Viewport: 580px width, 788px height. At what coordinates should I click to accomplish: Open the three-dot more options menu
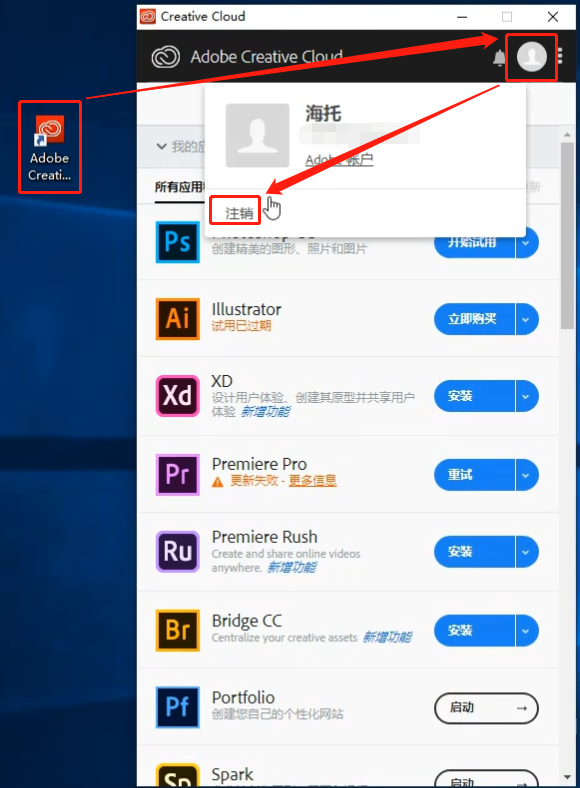point(560,56)
